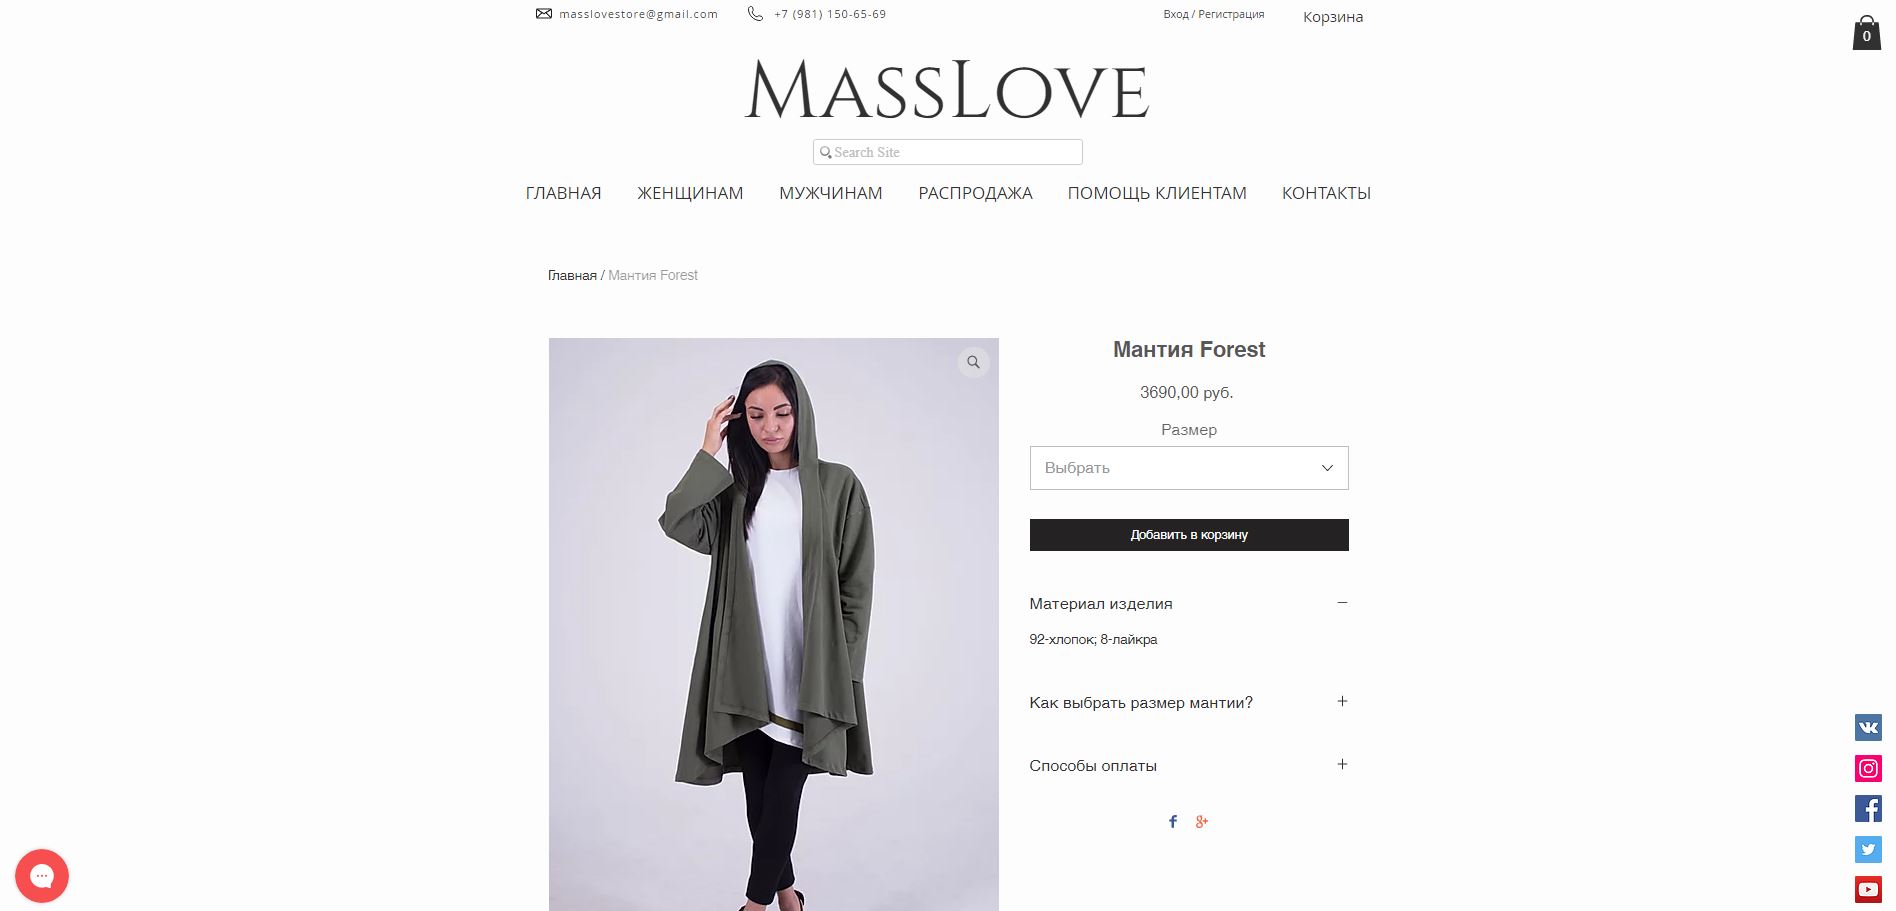This screenshot has width=1896, height=911.
Task: Share product via Google Plus icon
Action: coord(1202,821)
